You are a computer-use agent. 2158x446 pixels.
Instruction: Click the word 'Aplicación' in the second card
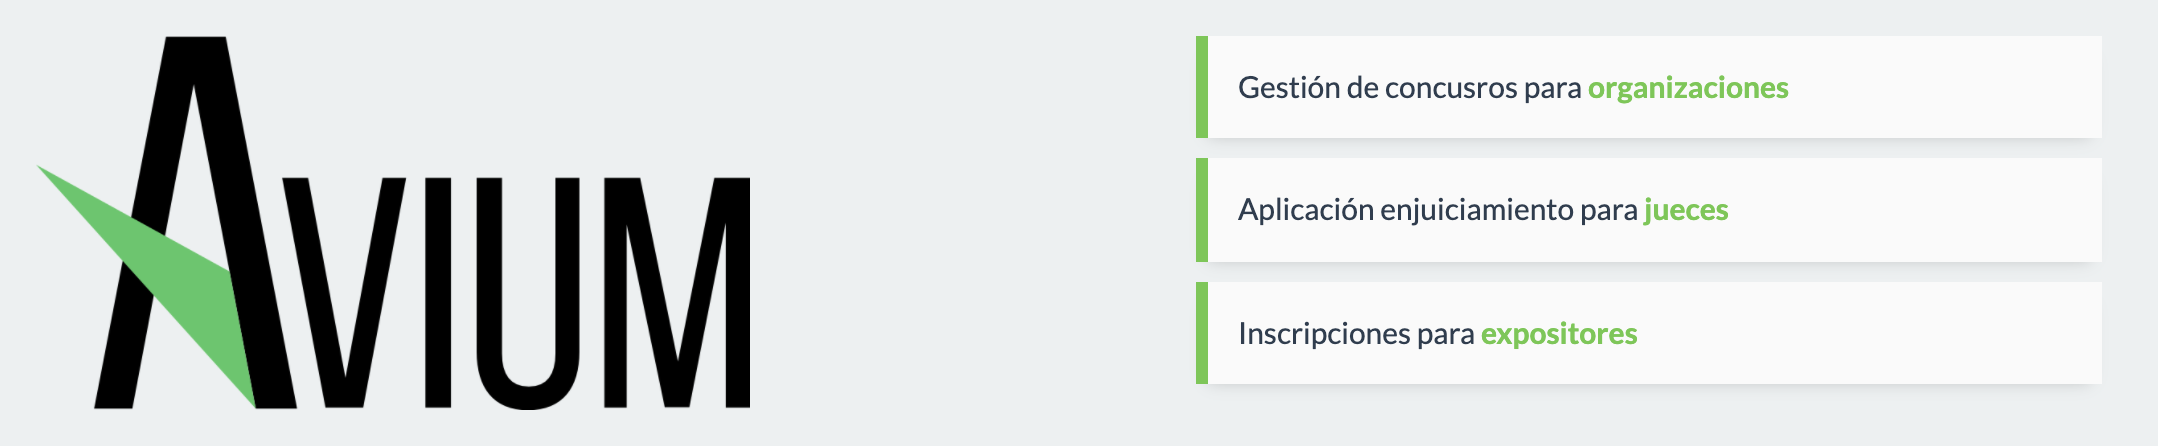click(1305, 210)
